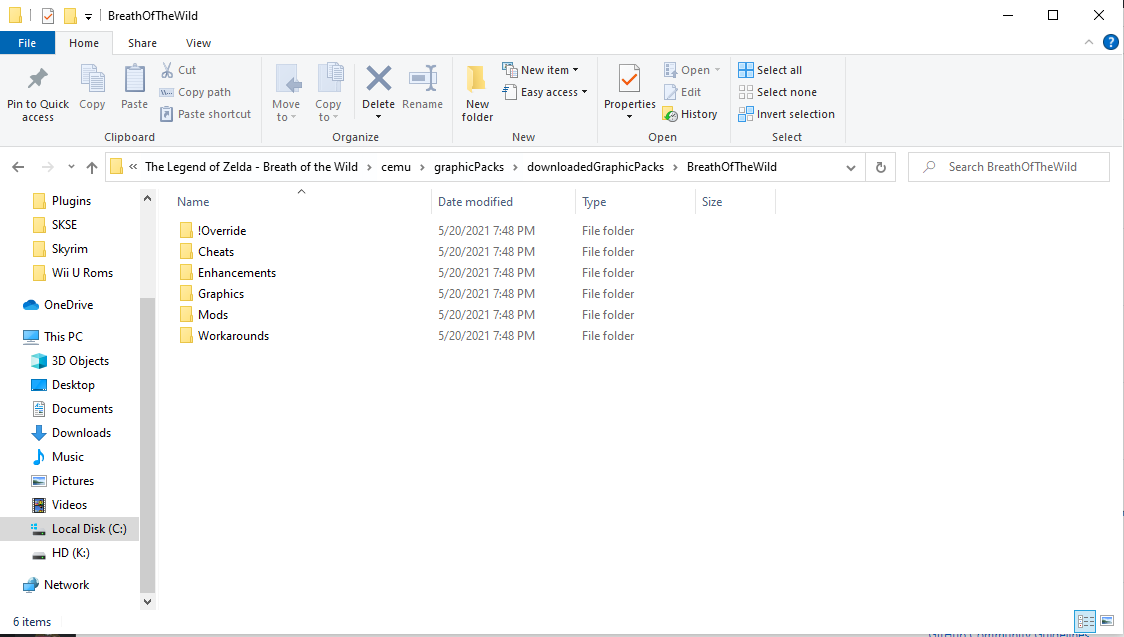The height and width of the screenshot is (637, 1124).
Task: Refresh the folder with the refresh icon
Action: click(880, 166)
